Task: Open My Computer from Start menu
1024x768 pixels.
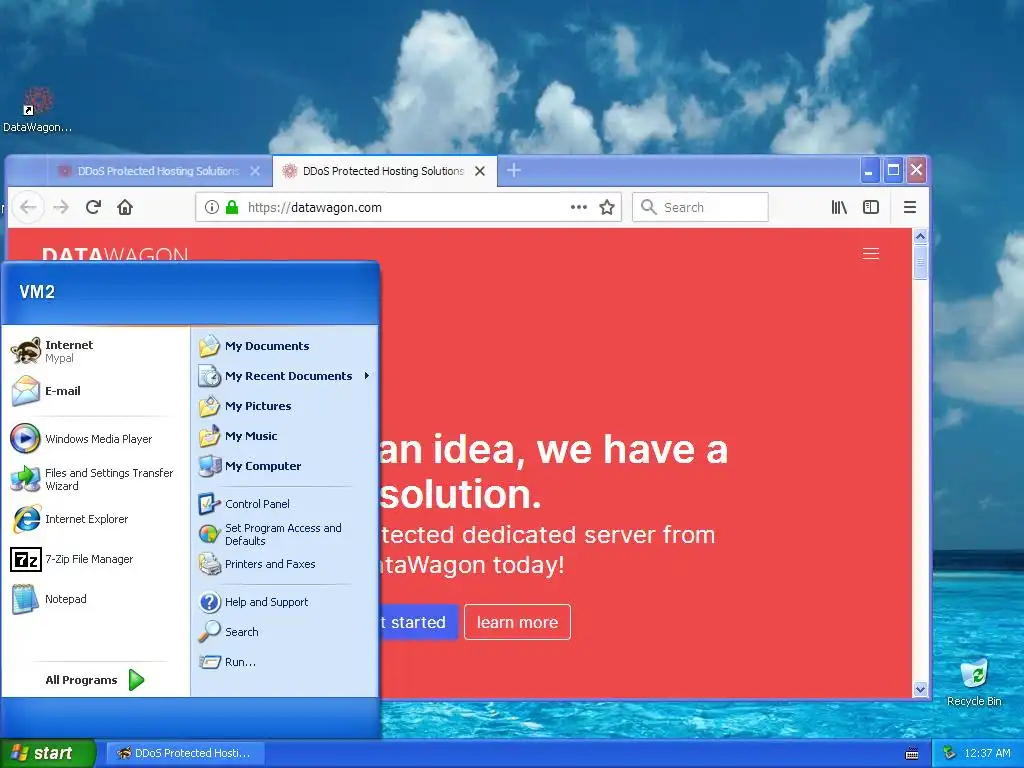Action: (x=285, y=466)
